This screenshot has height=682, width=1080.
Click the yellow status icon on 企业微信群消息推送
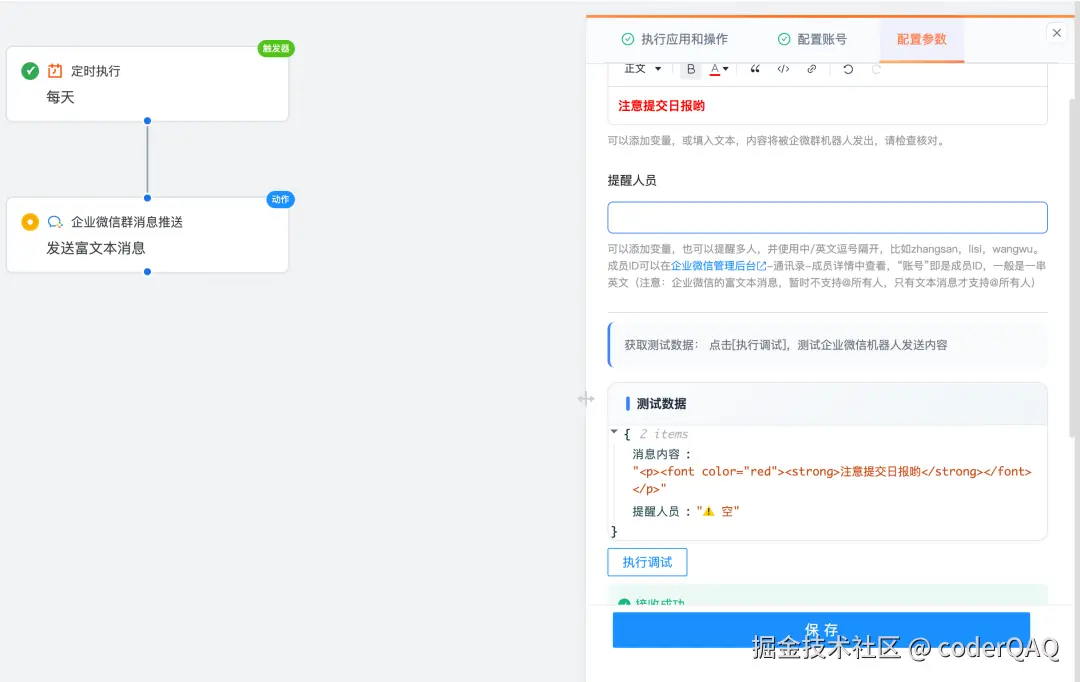click(30, 222)
